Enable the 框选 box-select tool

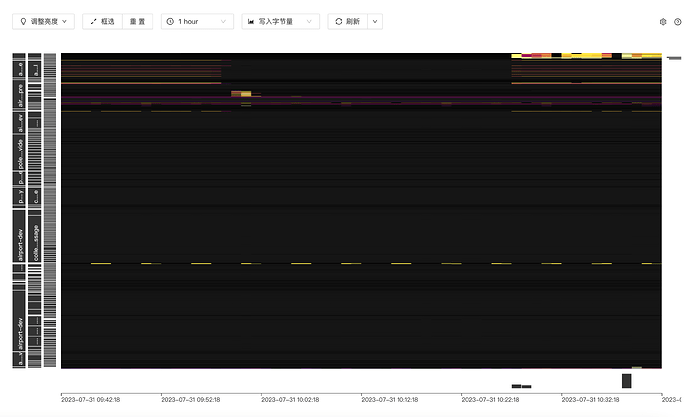pos(102,21)
